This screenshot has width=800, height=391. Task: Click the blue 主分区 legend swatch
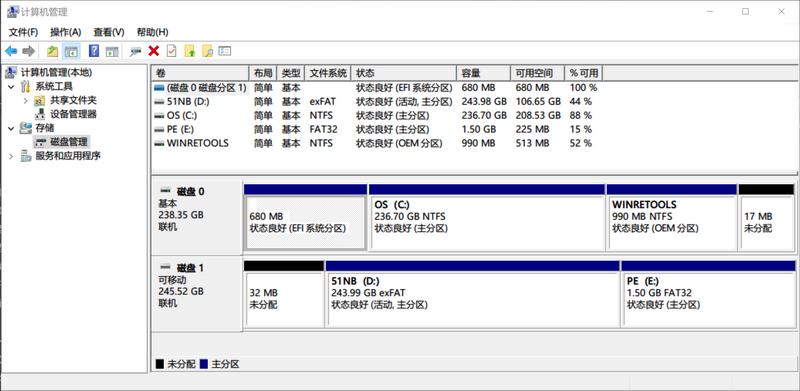(204, 364)
